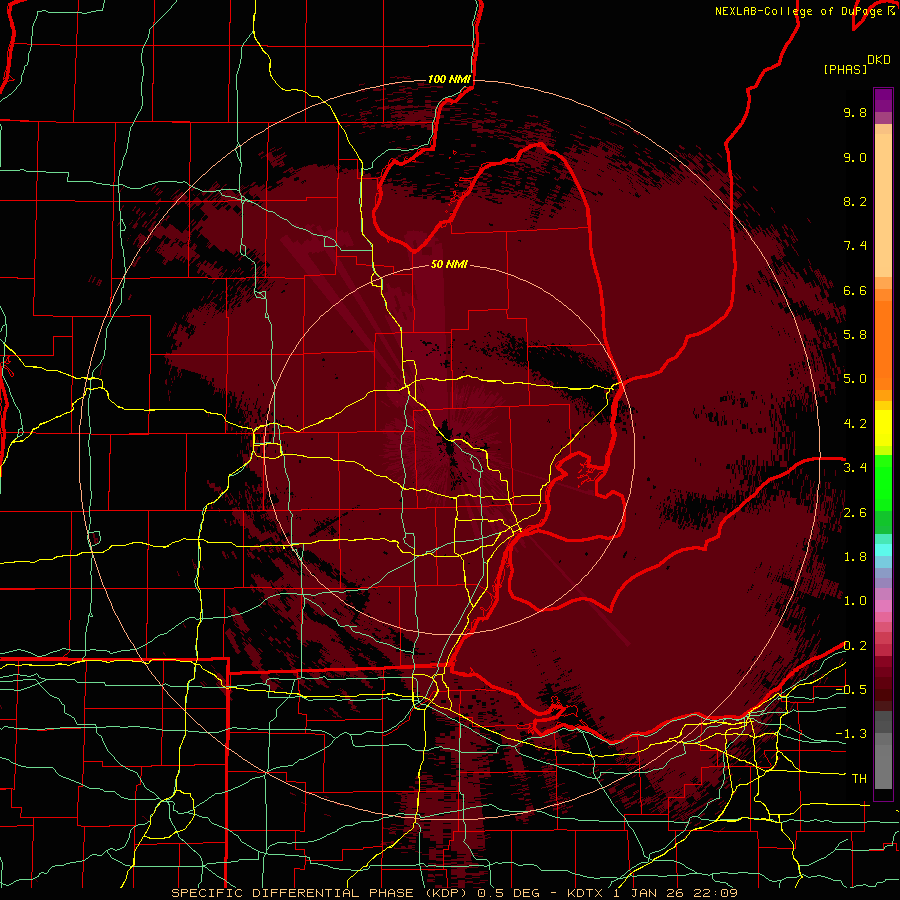Click the purple segment topping the color bar
Viewport: 900px width, 900px height.
(x=883, y=100)
